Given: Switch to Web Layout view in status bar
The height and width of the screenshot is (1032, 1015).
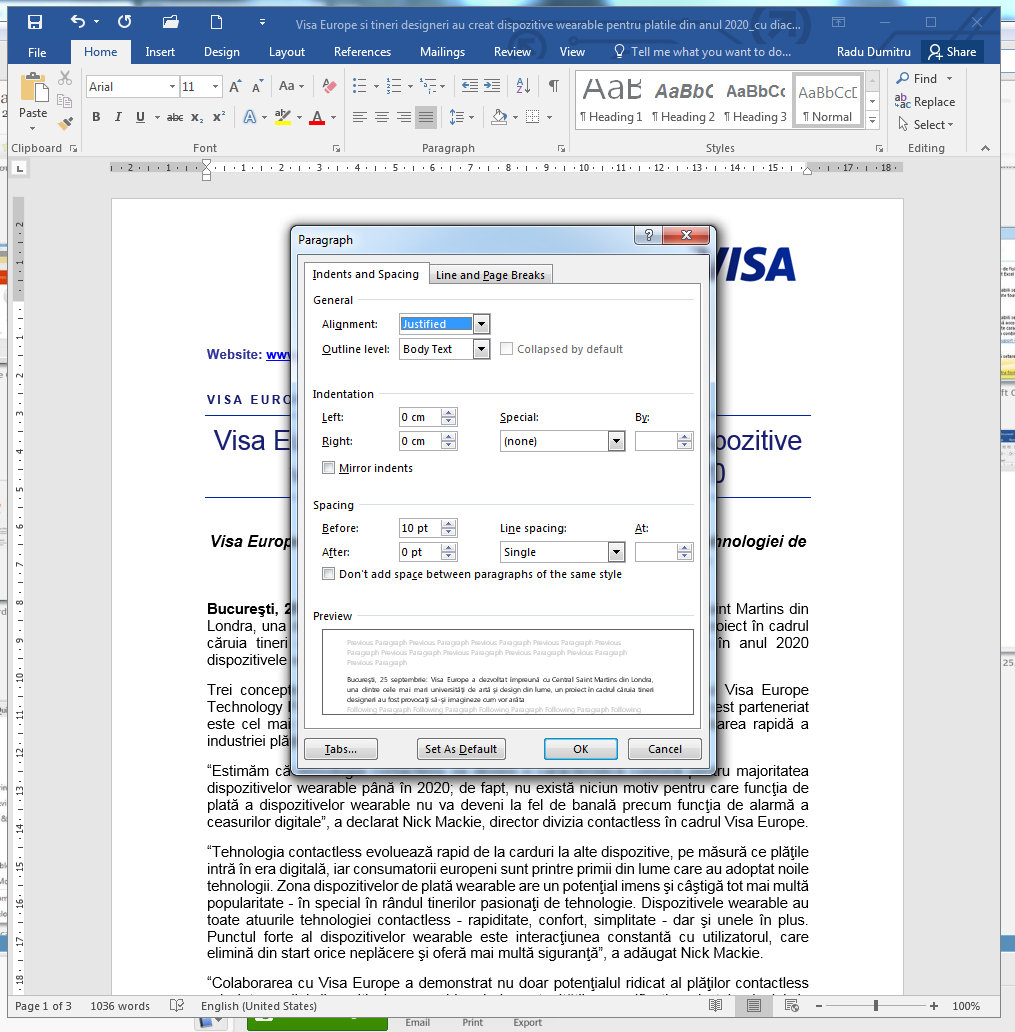Looking at the screenshot, I should (792, 1006).
